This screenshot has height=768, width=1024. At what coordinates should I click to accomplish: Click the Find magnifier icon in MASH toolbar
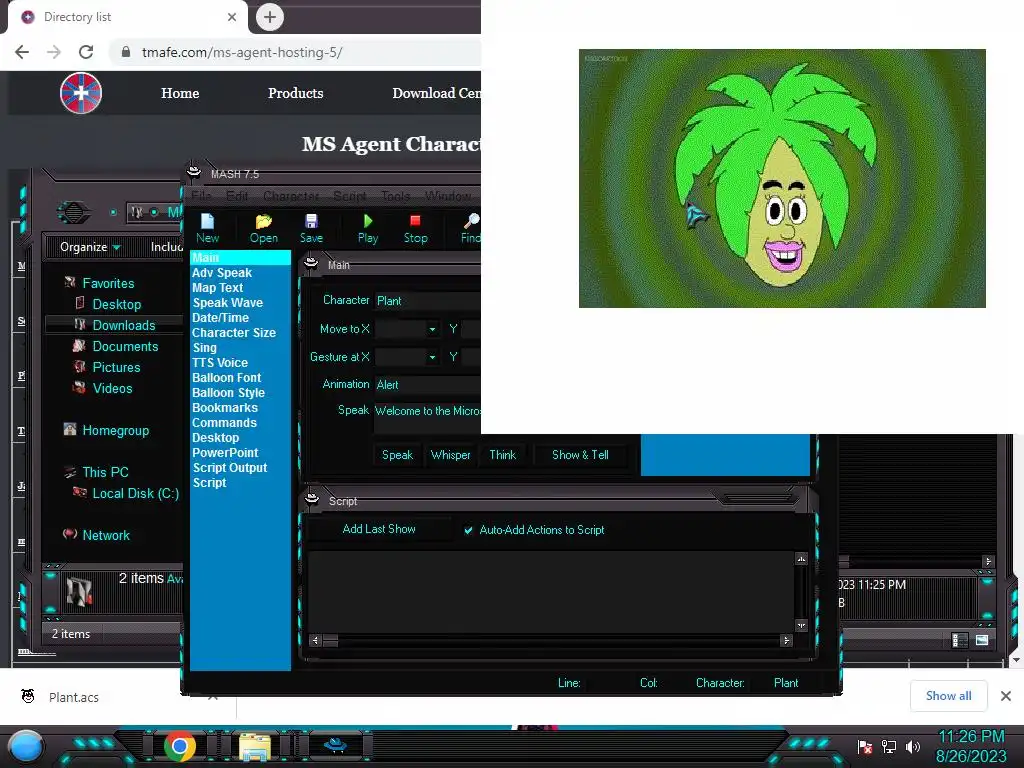471,221
